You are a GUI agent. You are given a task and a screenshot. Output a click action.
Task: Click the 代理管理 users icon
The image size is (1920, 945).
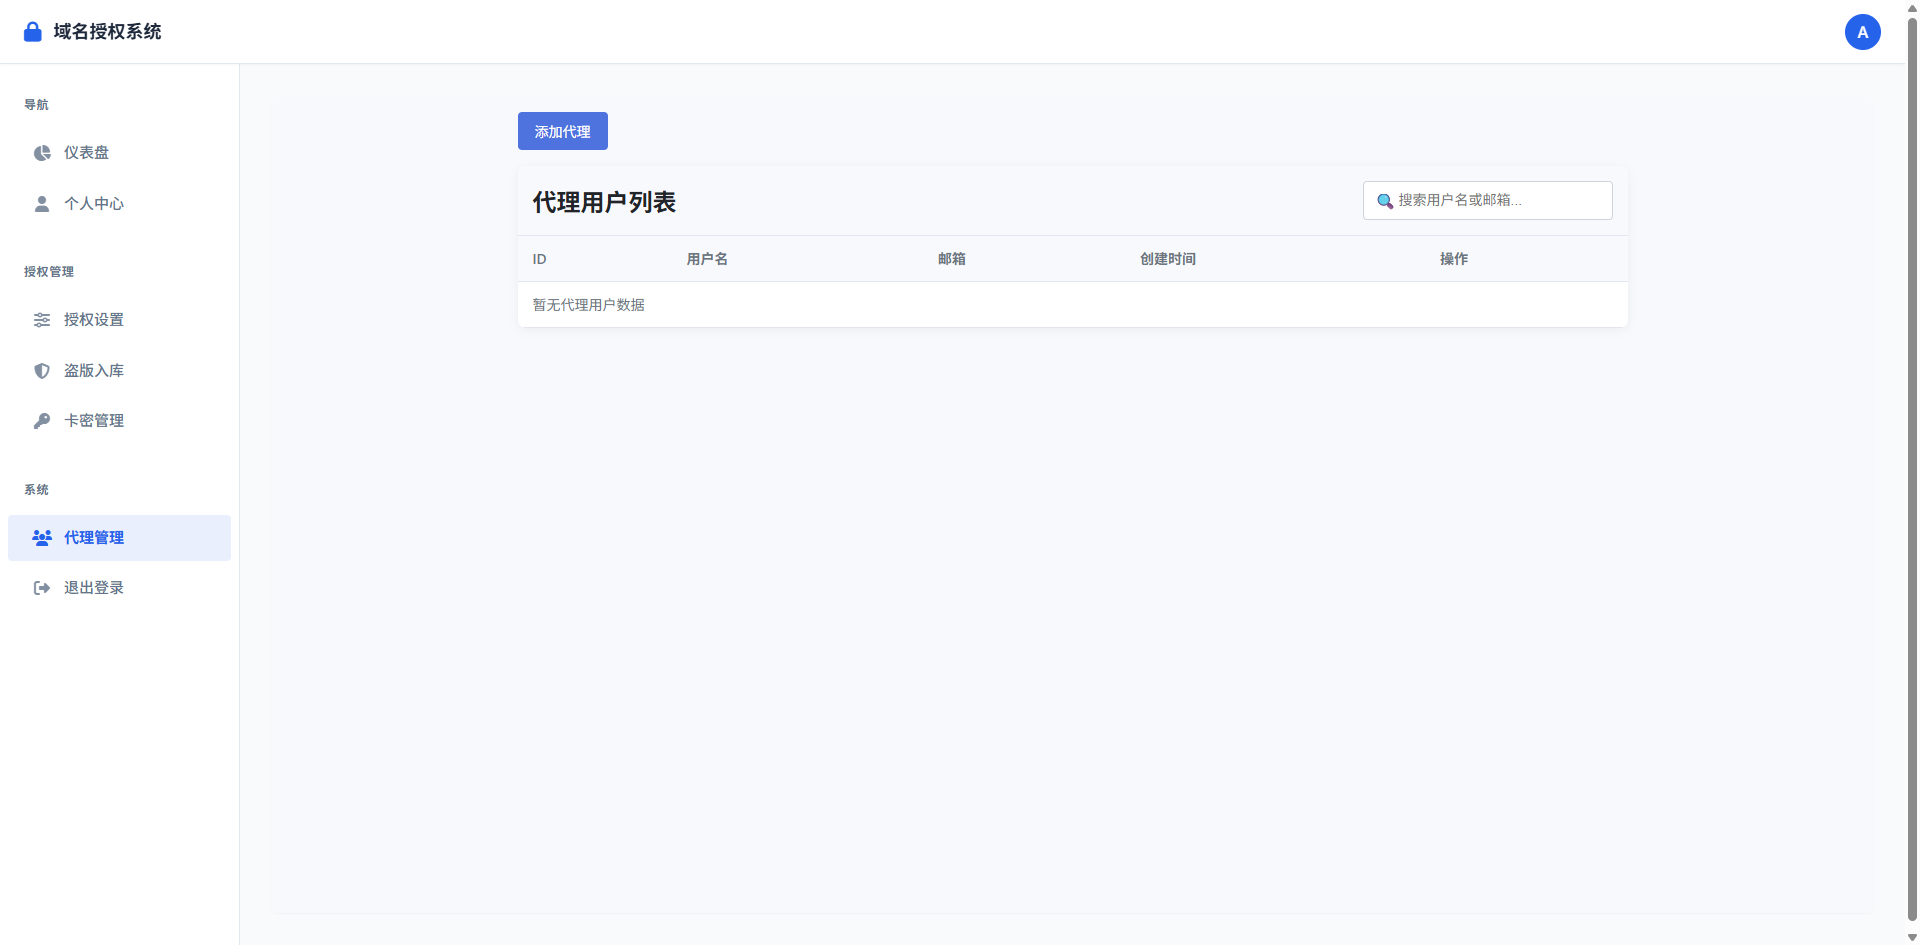41,537
